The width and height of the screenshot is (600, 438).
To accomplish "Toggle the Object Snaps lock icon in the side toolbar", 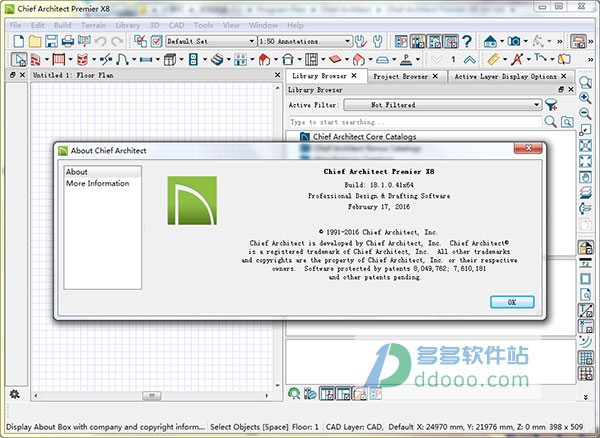I will (585, 247).
